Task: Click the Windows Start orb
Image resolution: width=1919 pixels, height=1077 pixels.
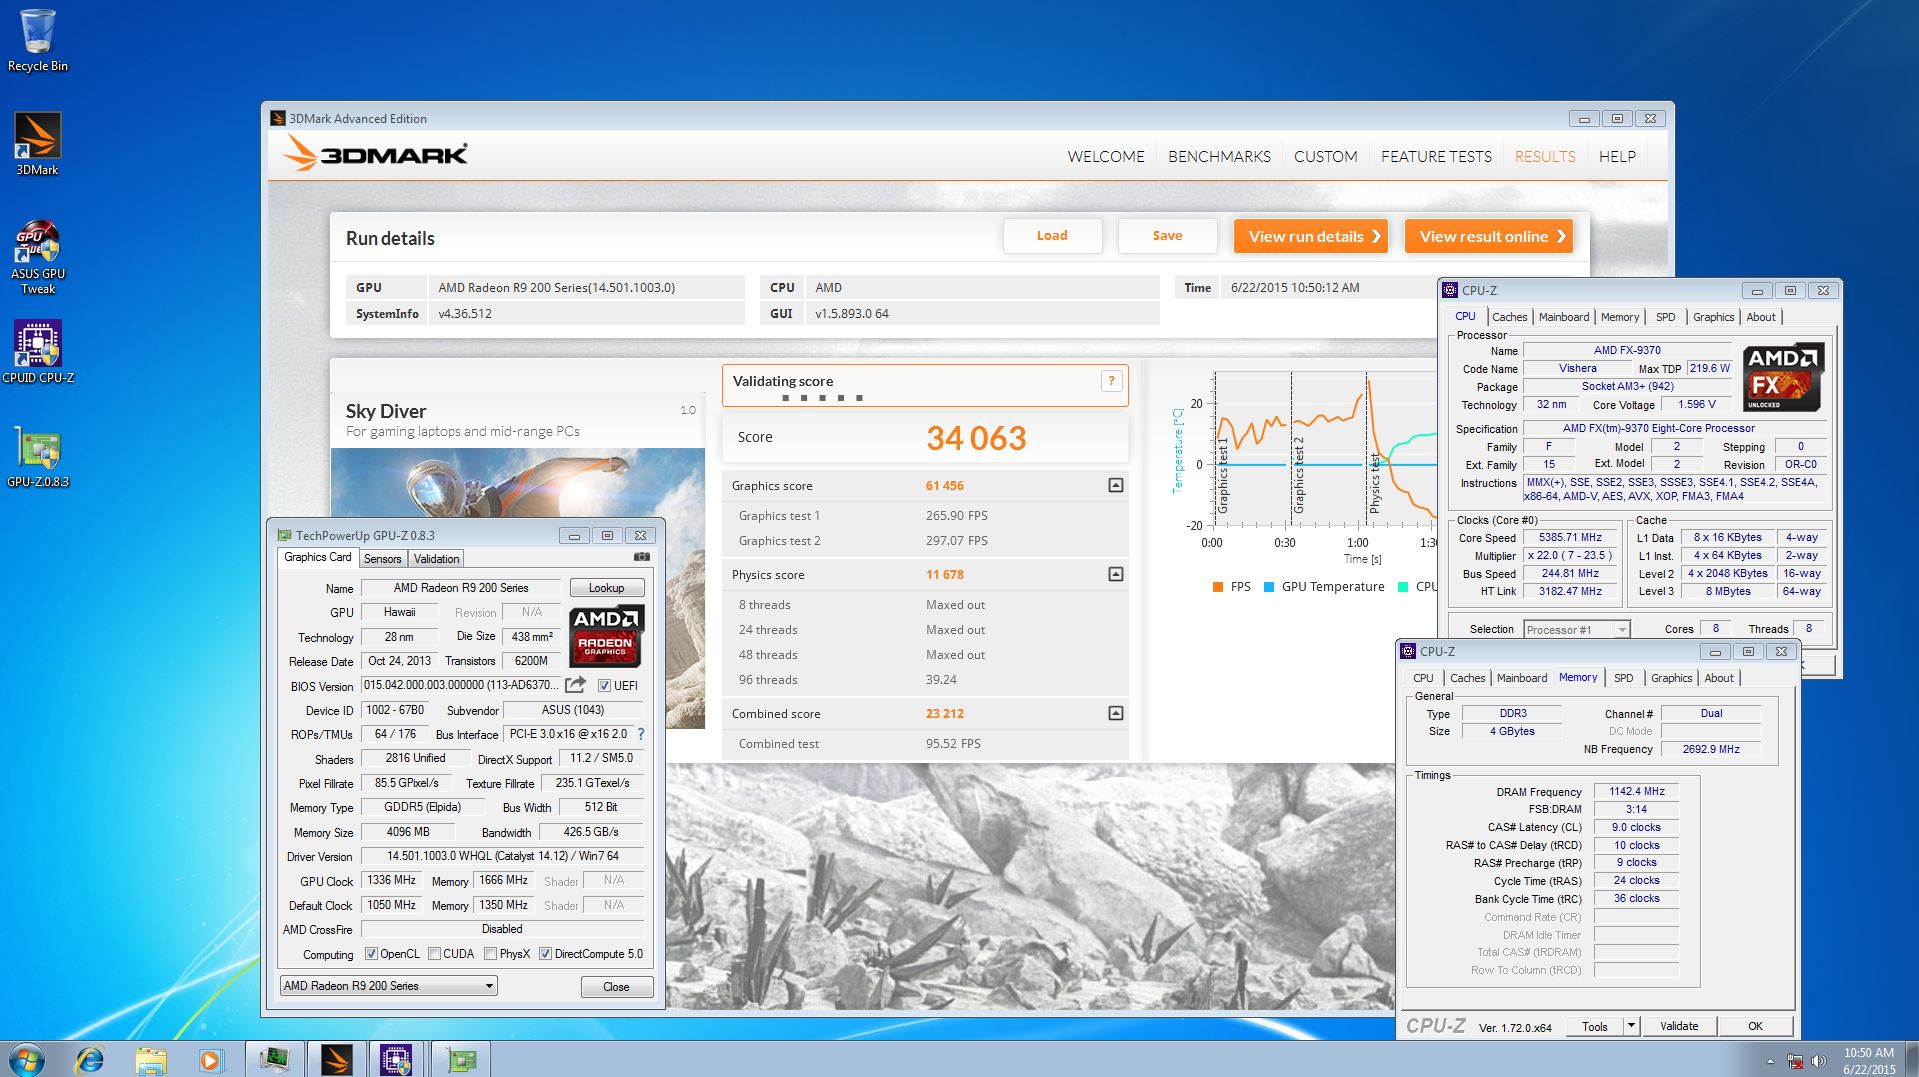Action: click(27, 1059)
